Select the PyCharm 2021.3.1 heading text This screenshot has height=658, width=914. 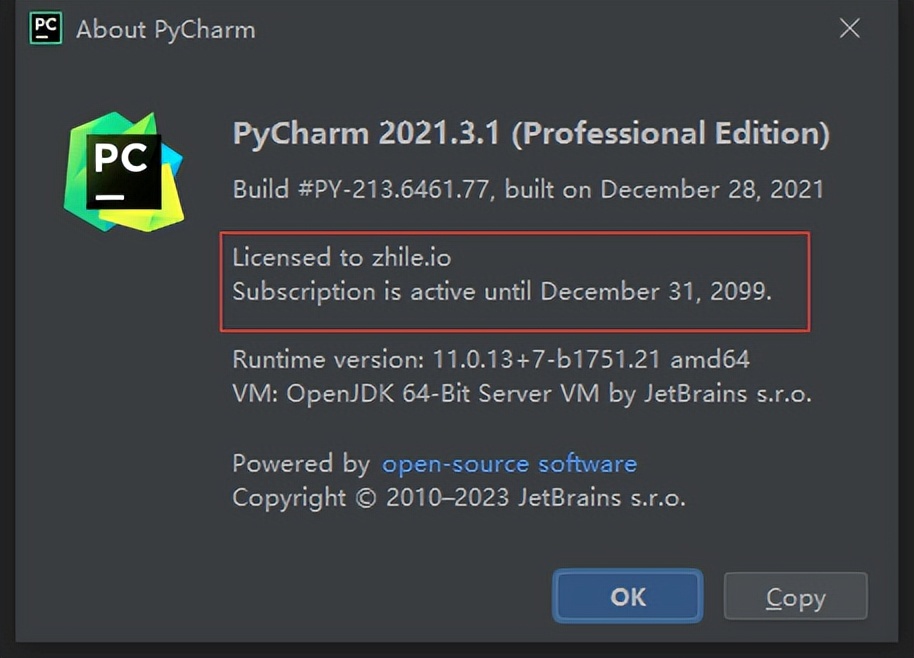coord(530,132)
